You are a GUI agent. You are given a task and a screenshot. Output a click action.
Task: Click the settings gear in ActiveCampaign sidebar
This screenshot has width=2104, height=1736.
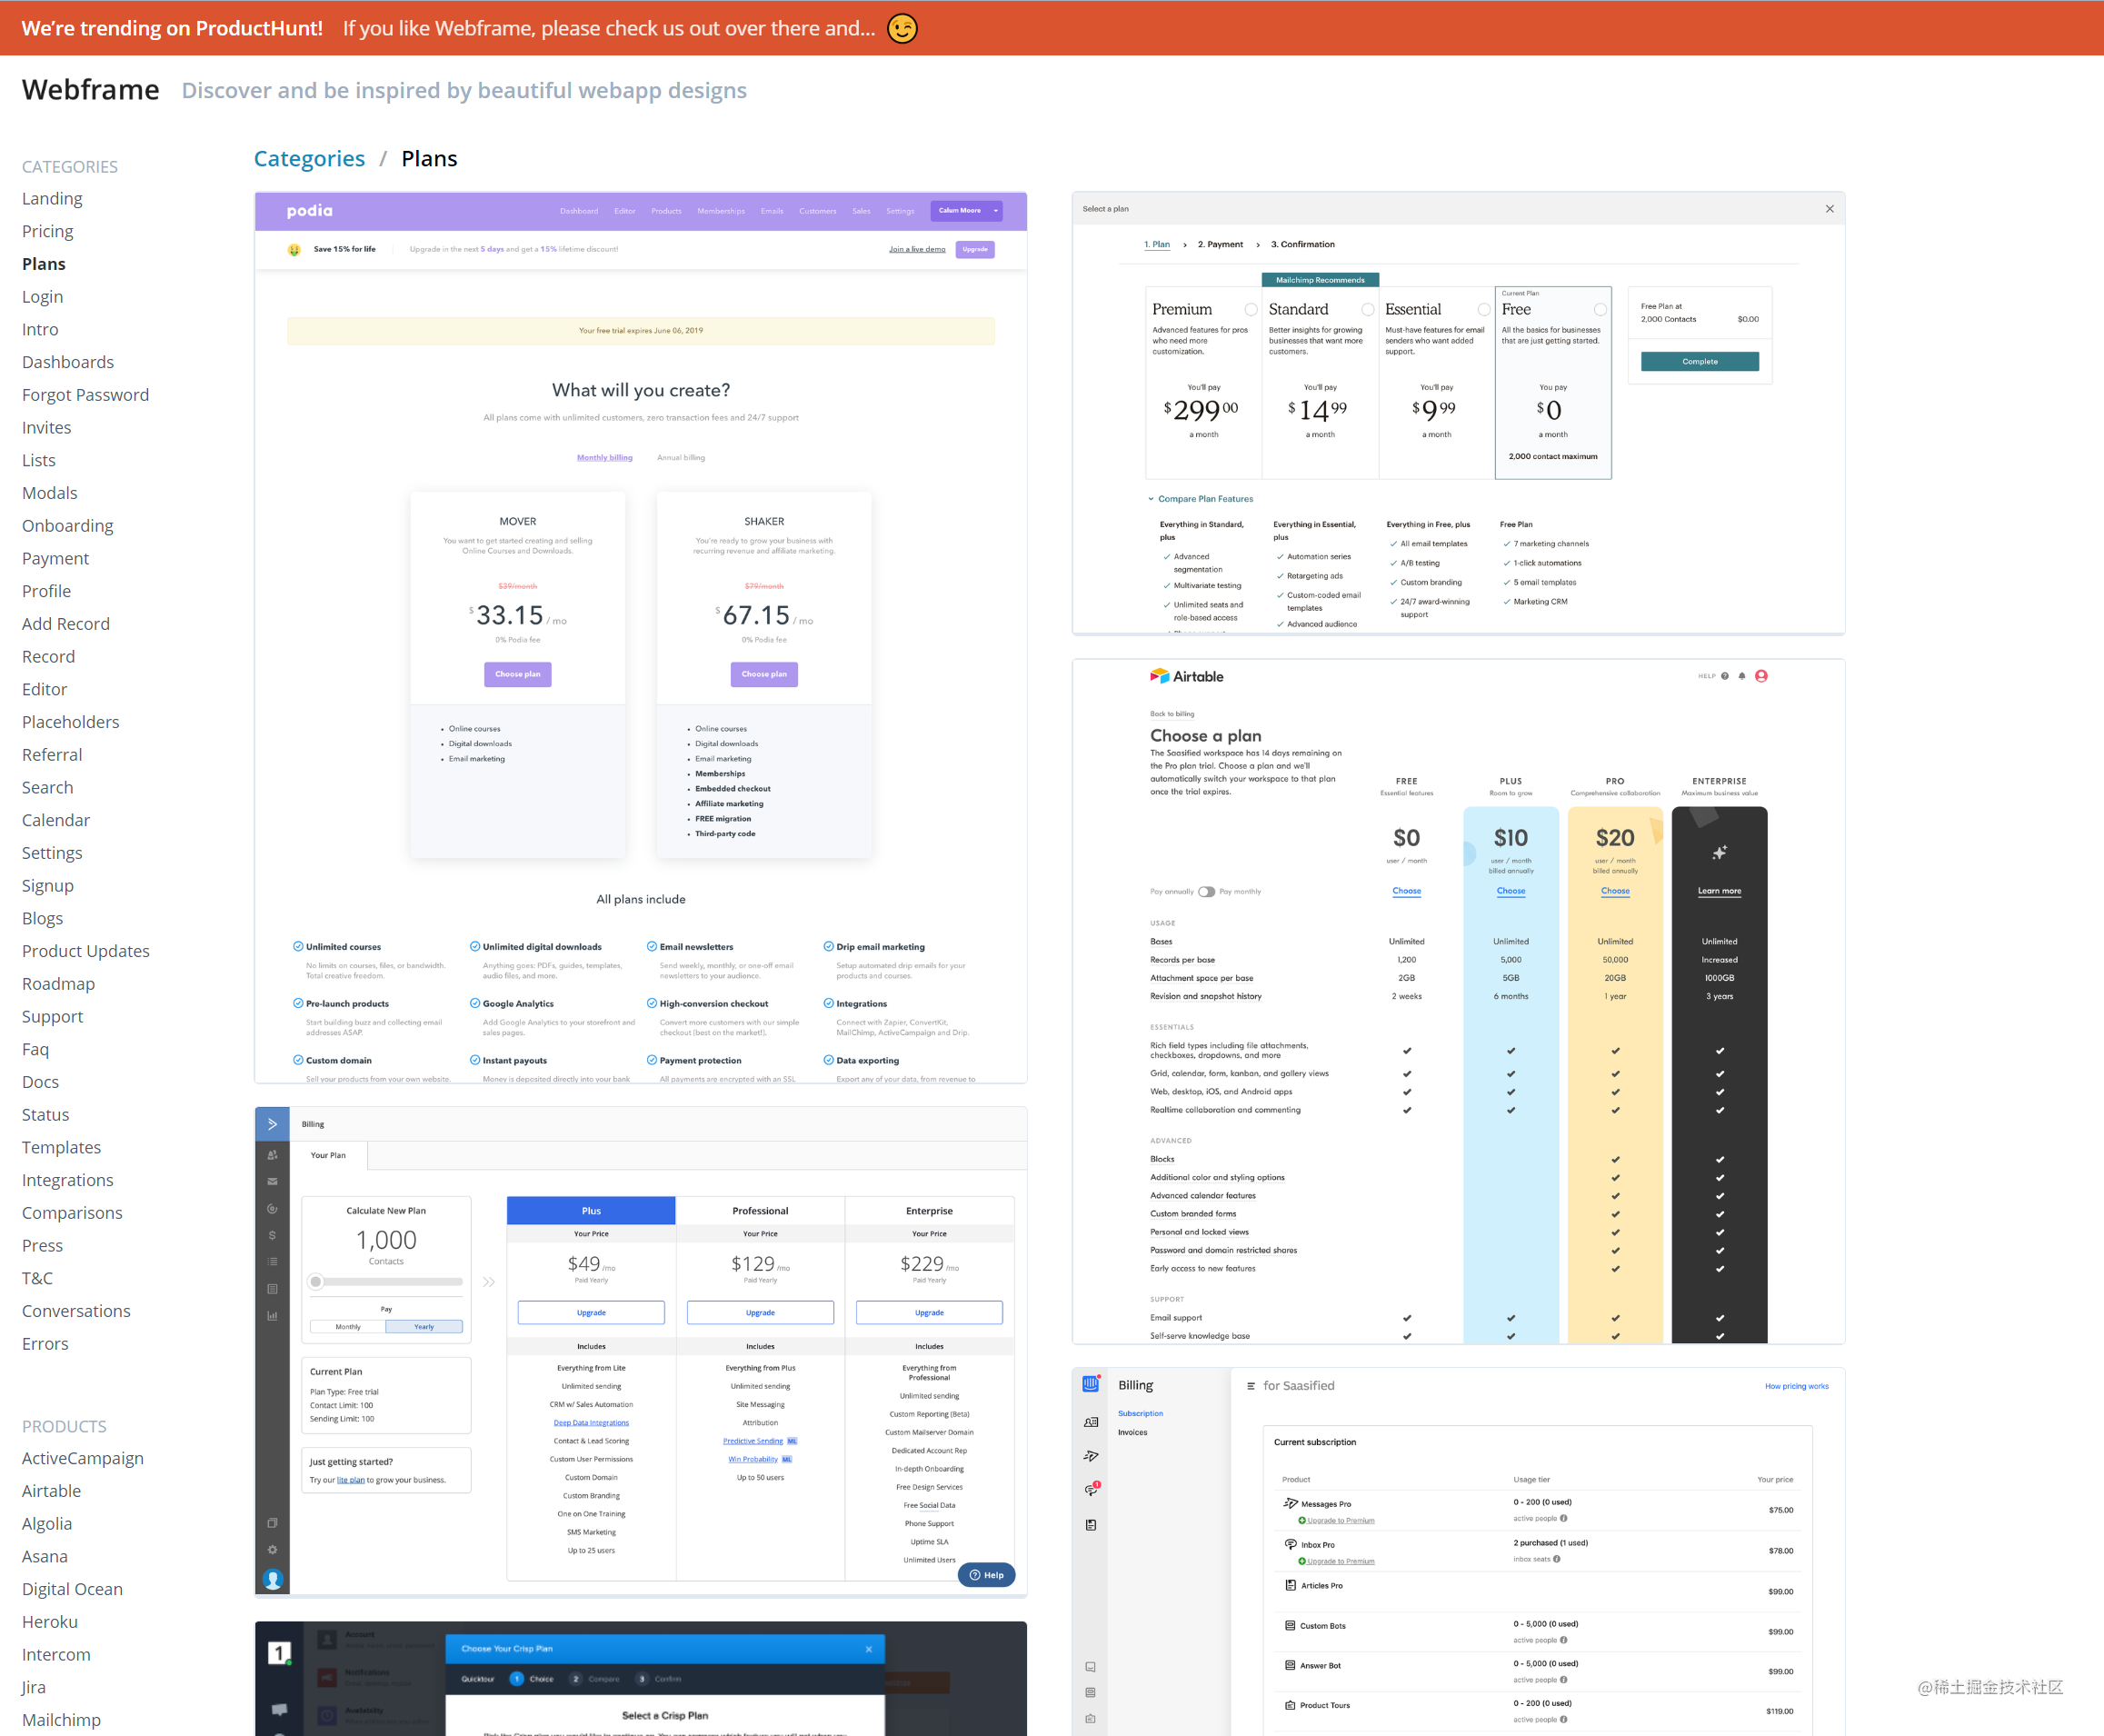[272, 1550]
